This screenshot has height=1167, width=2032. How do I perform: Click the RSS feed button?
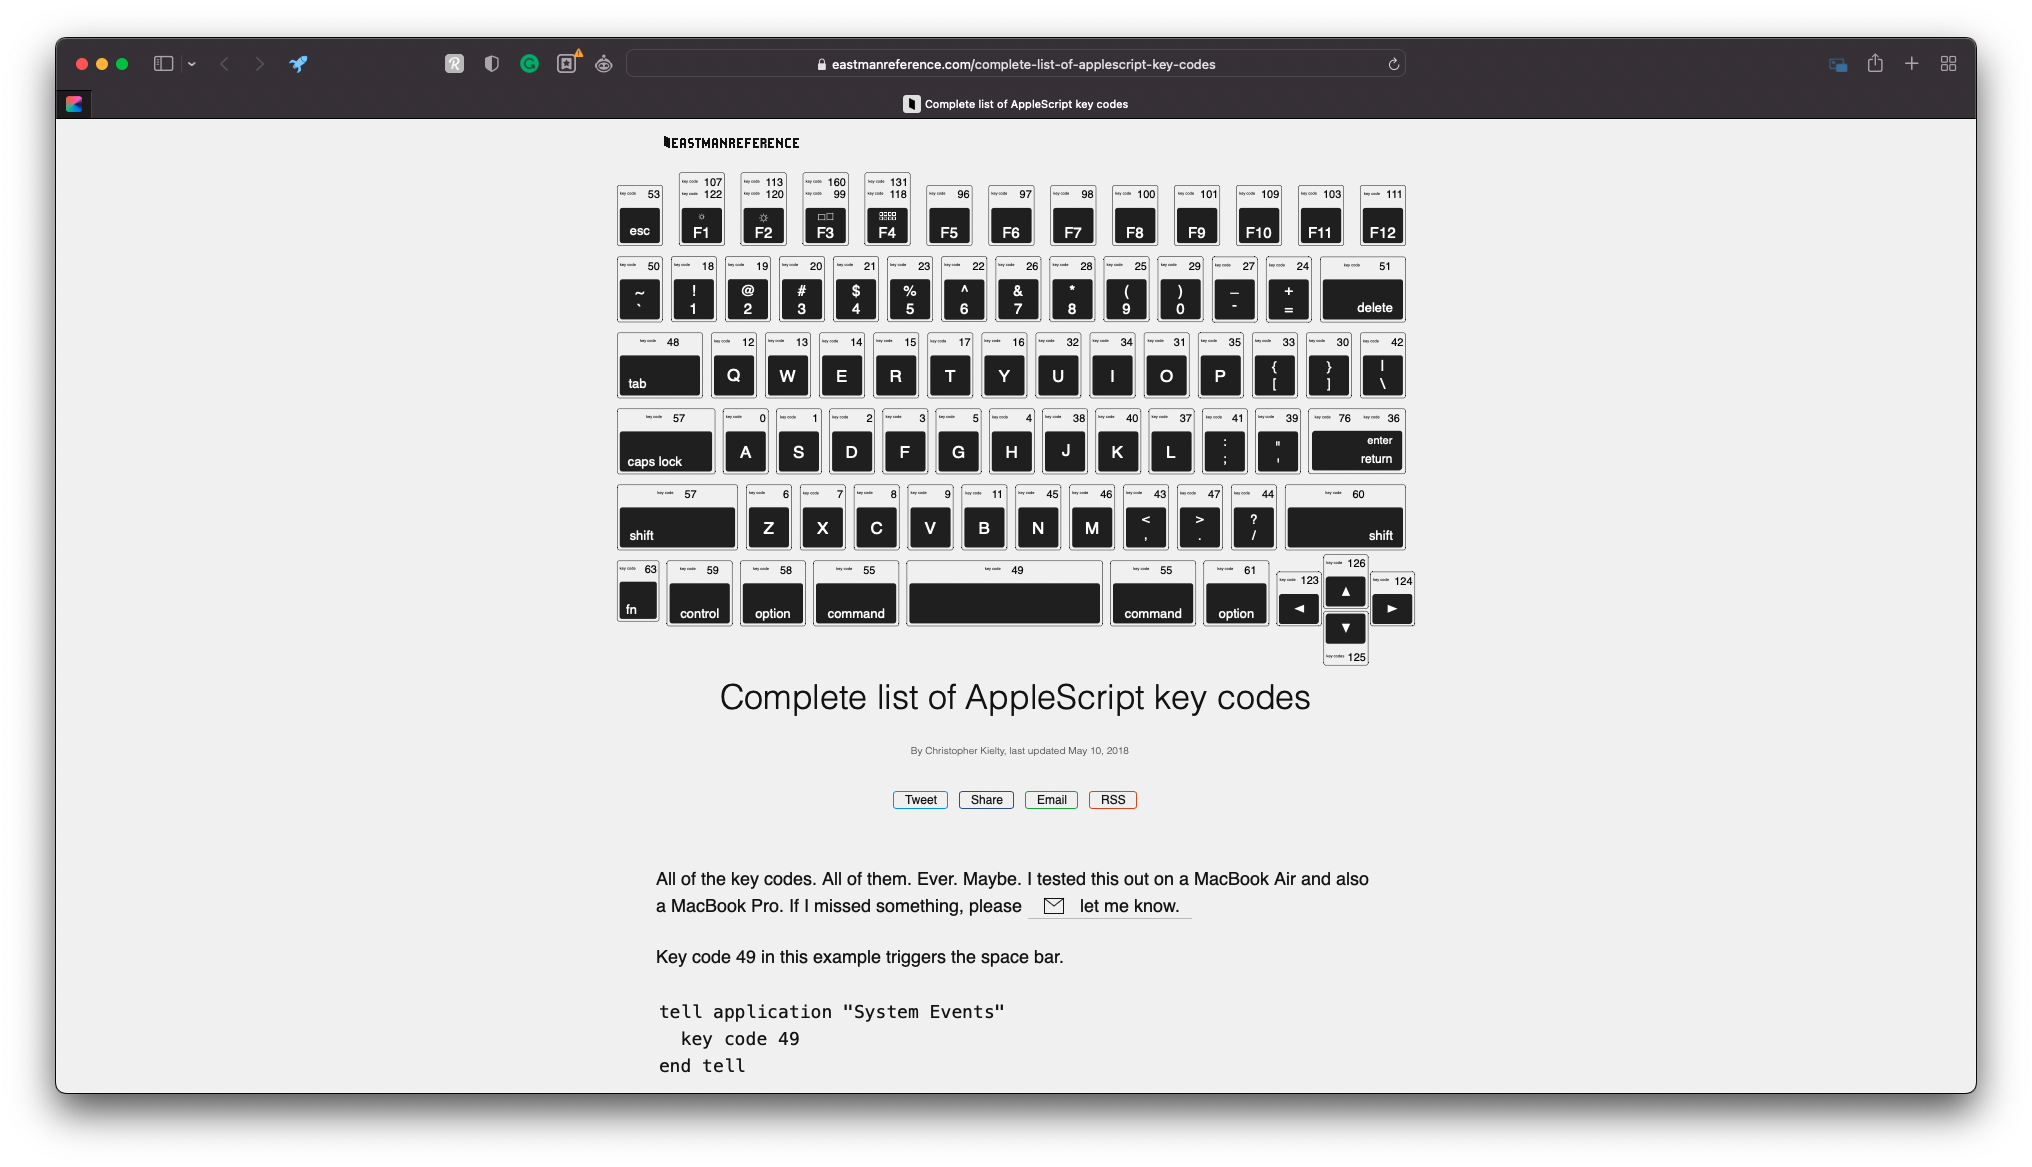tap(1112, 798)
